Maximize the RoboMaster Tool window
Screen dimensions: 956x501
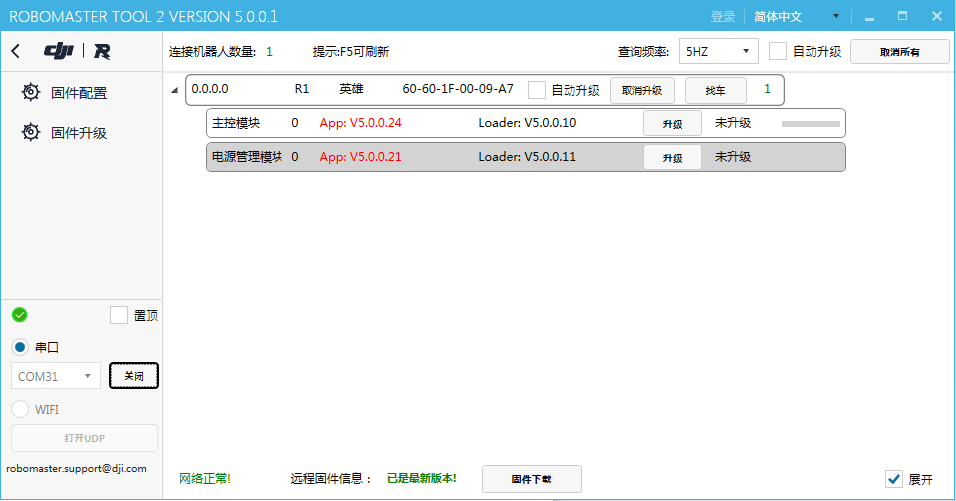click(902, 16)
